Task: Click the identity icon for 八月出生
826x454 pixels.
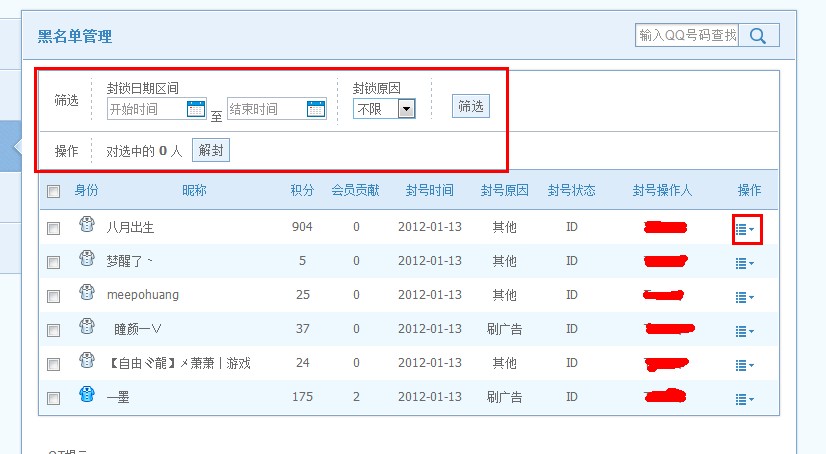Action: point(86,227)
